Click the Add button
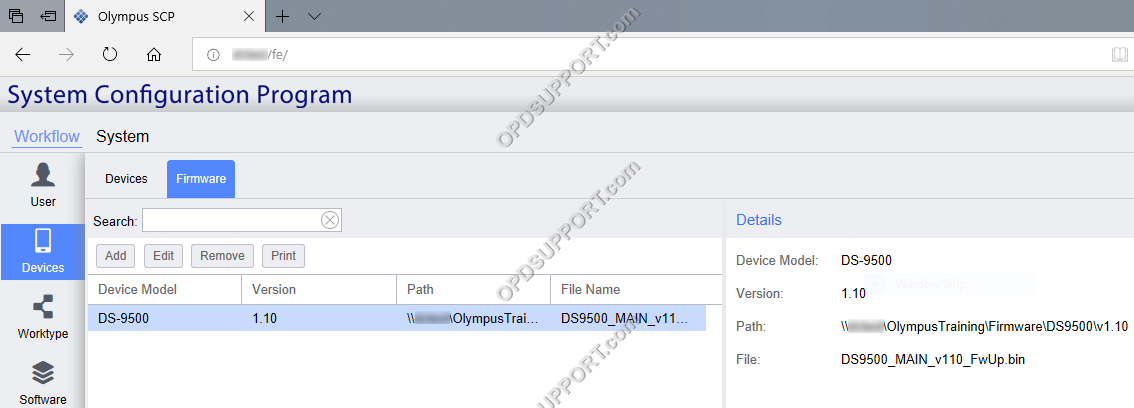 116,255
